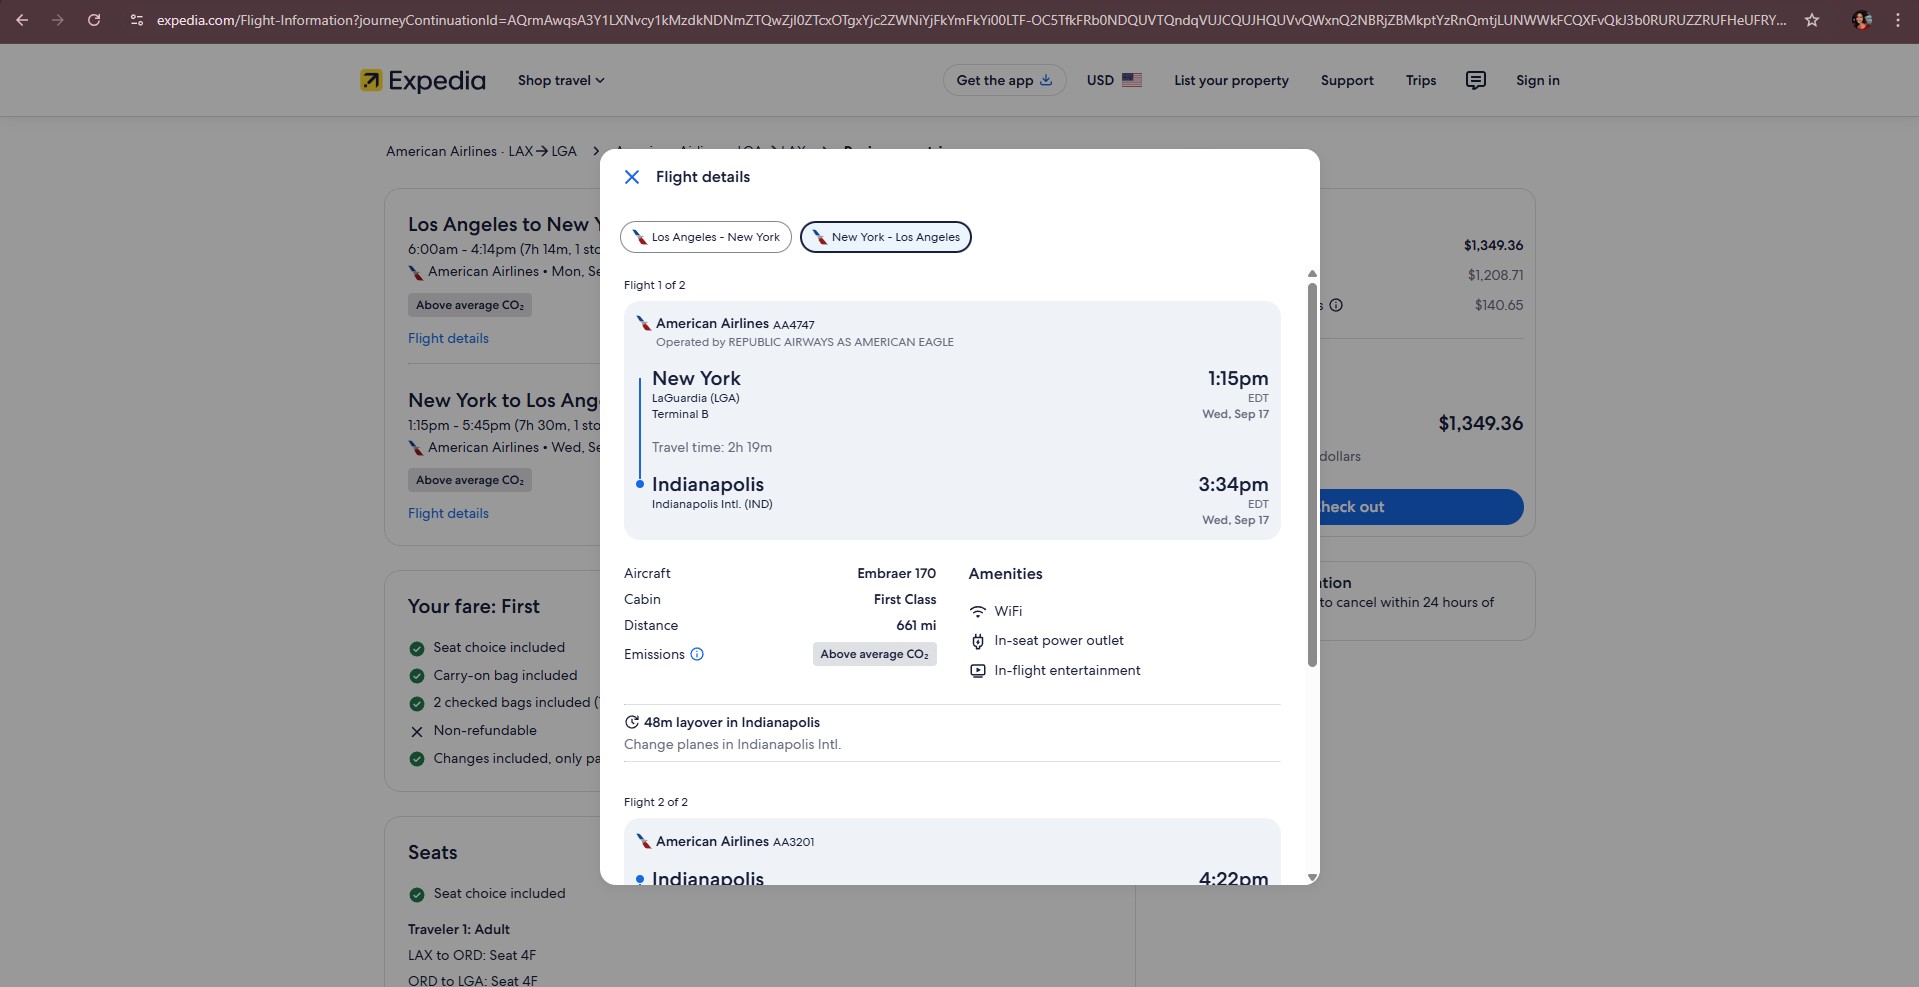
Task: Click the WiFi amenity icon
Action: tap(978, 611)
